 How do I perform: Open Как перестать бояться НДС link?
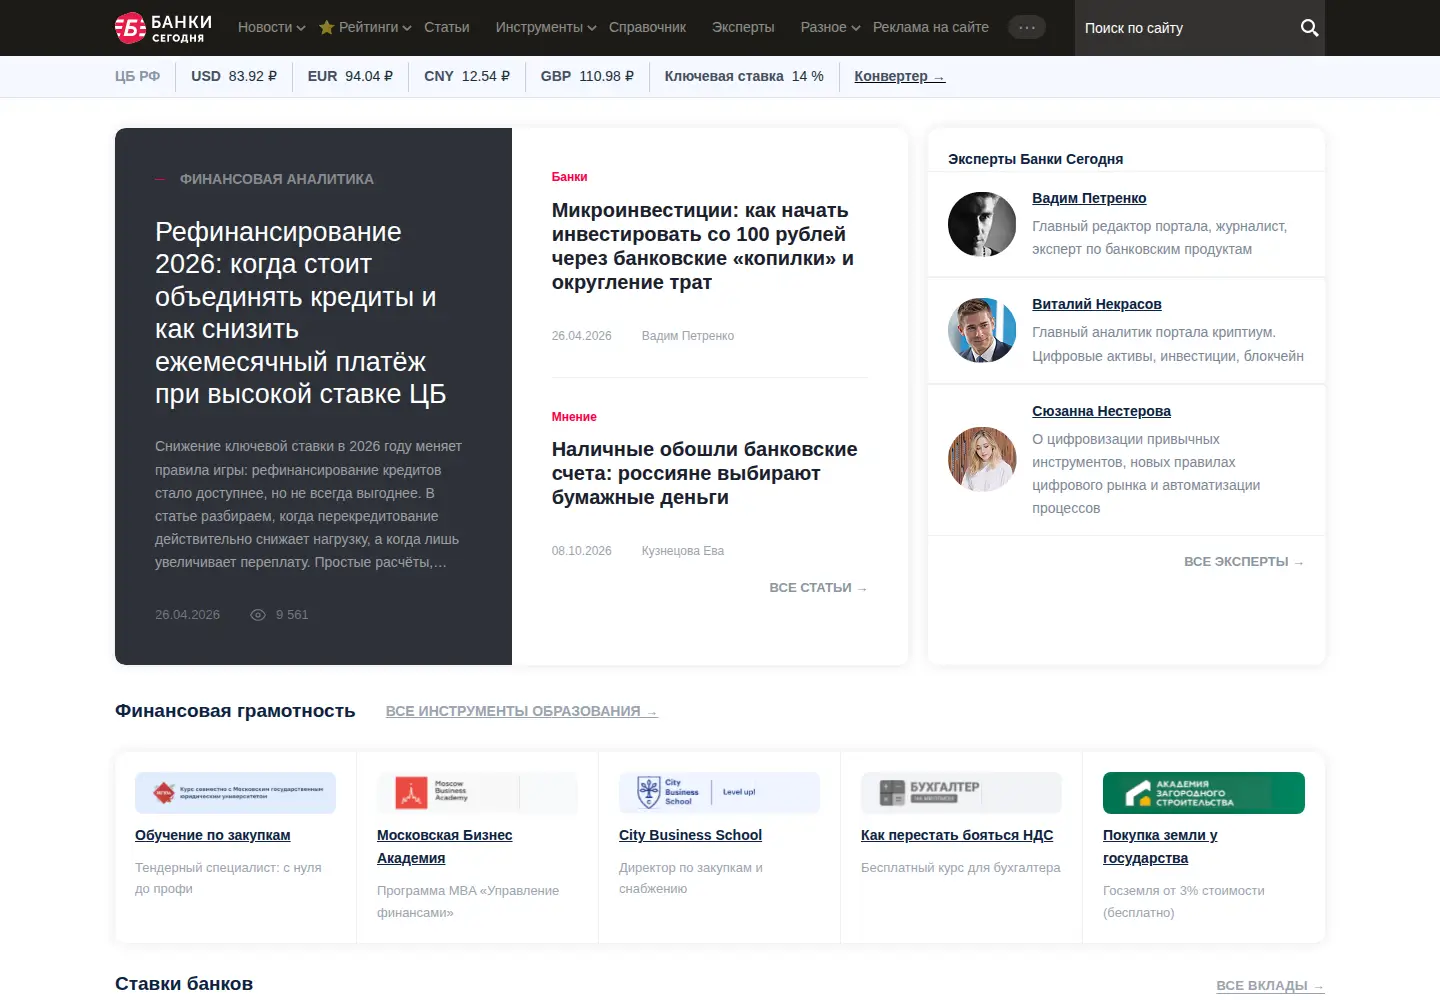pos(957,835)
